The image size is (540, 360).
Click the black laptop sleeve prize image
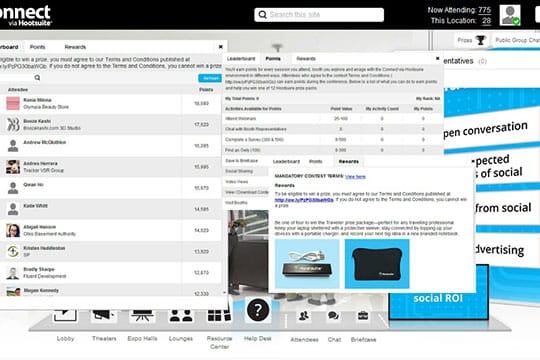[x=377, y=264]
